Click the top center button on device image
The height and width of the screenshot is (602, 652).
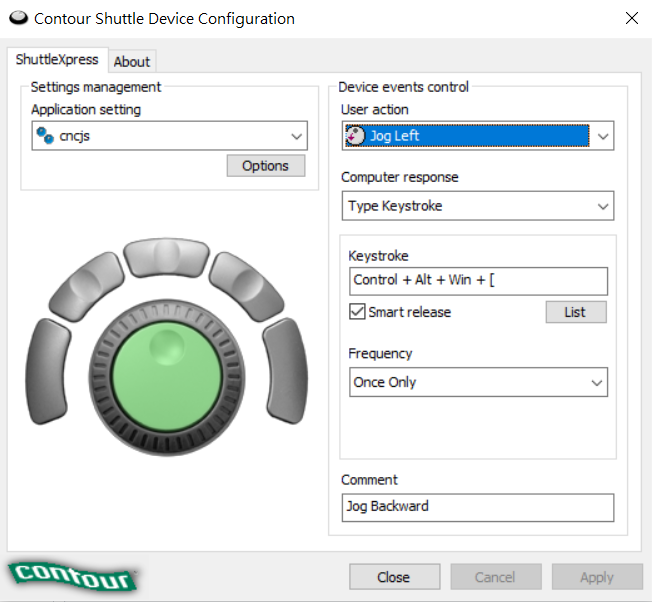166,254
